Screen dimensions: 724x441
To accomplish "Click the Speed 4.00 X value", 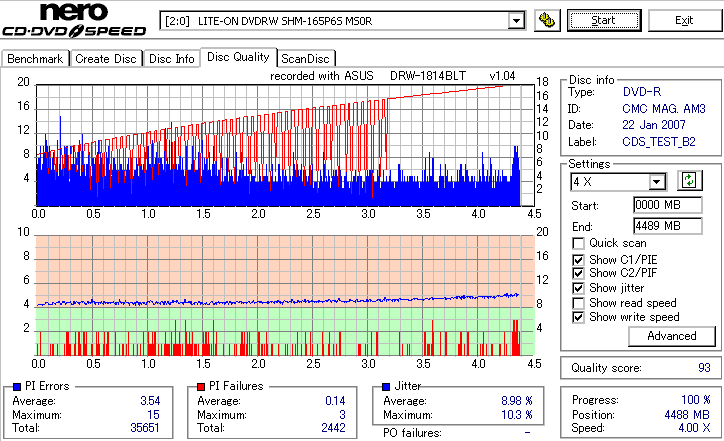I will coord(694,428).
